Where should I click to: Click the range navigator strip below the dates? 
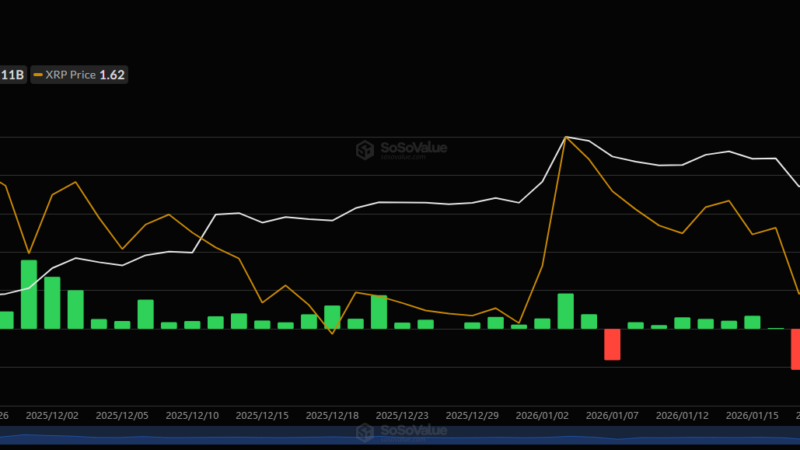[x=400, y=435]
